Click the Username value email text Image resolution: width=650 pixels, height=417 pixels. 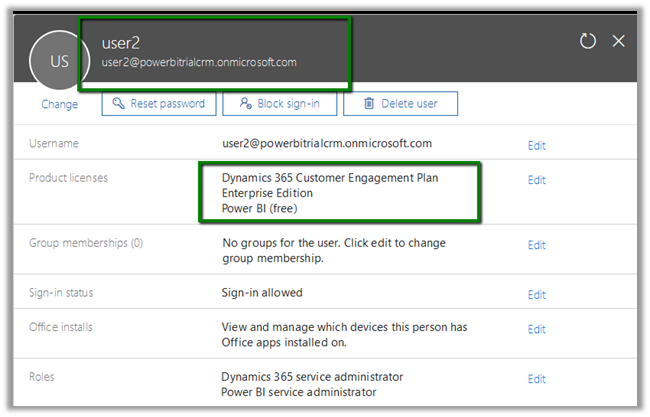tap(326, 144)
